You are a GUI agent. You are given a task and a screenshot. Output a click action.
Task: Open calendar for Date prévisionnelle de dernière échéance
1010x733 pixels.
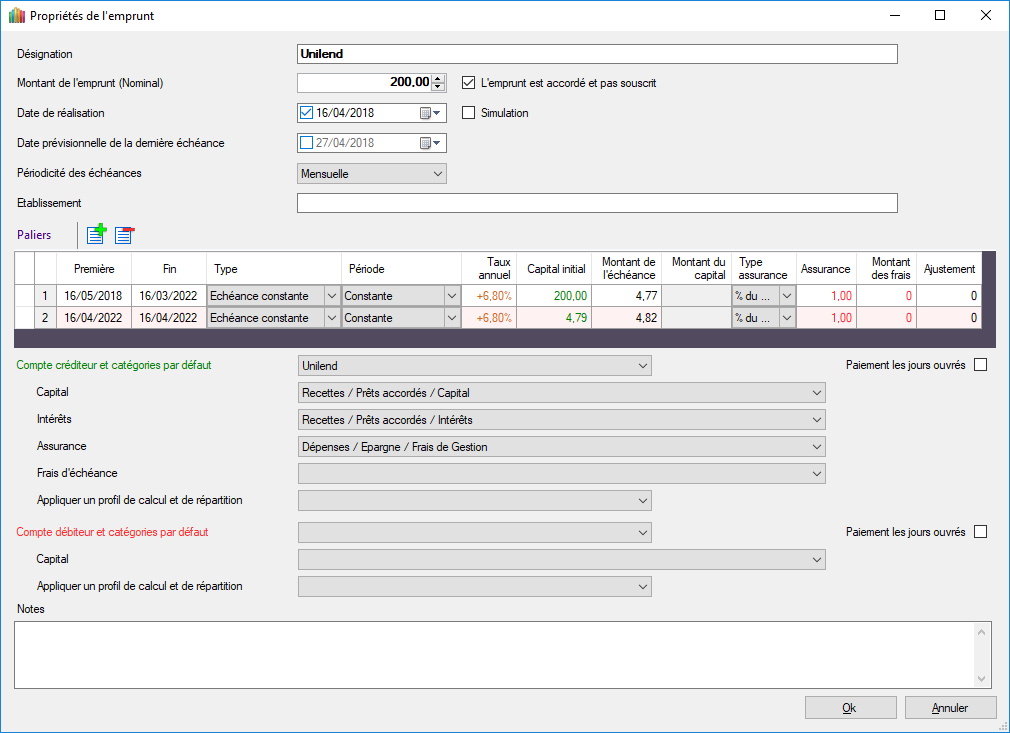(x=430, y=143)
